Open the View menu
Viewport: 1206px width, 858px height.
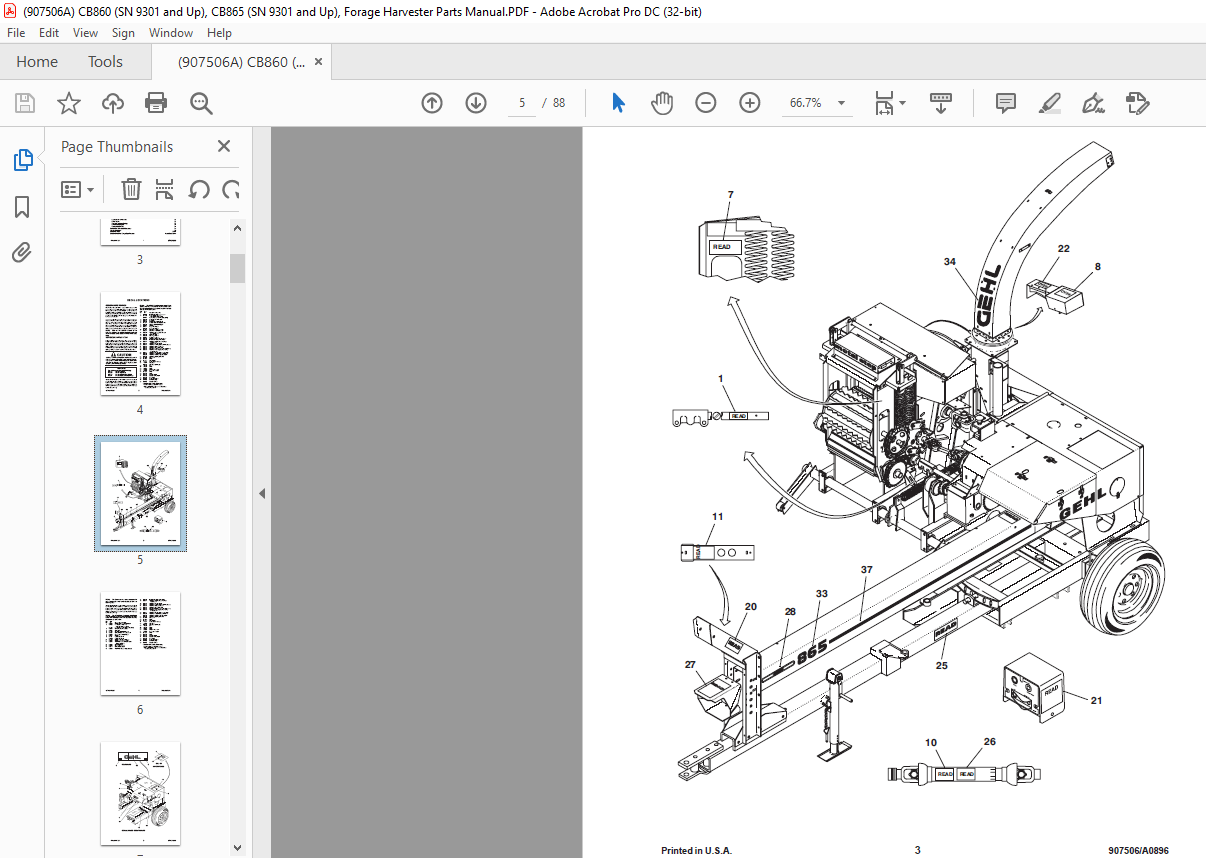click(86, 33)
